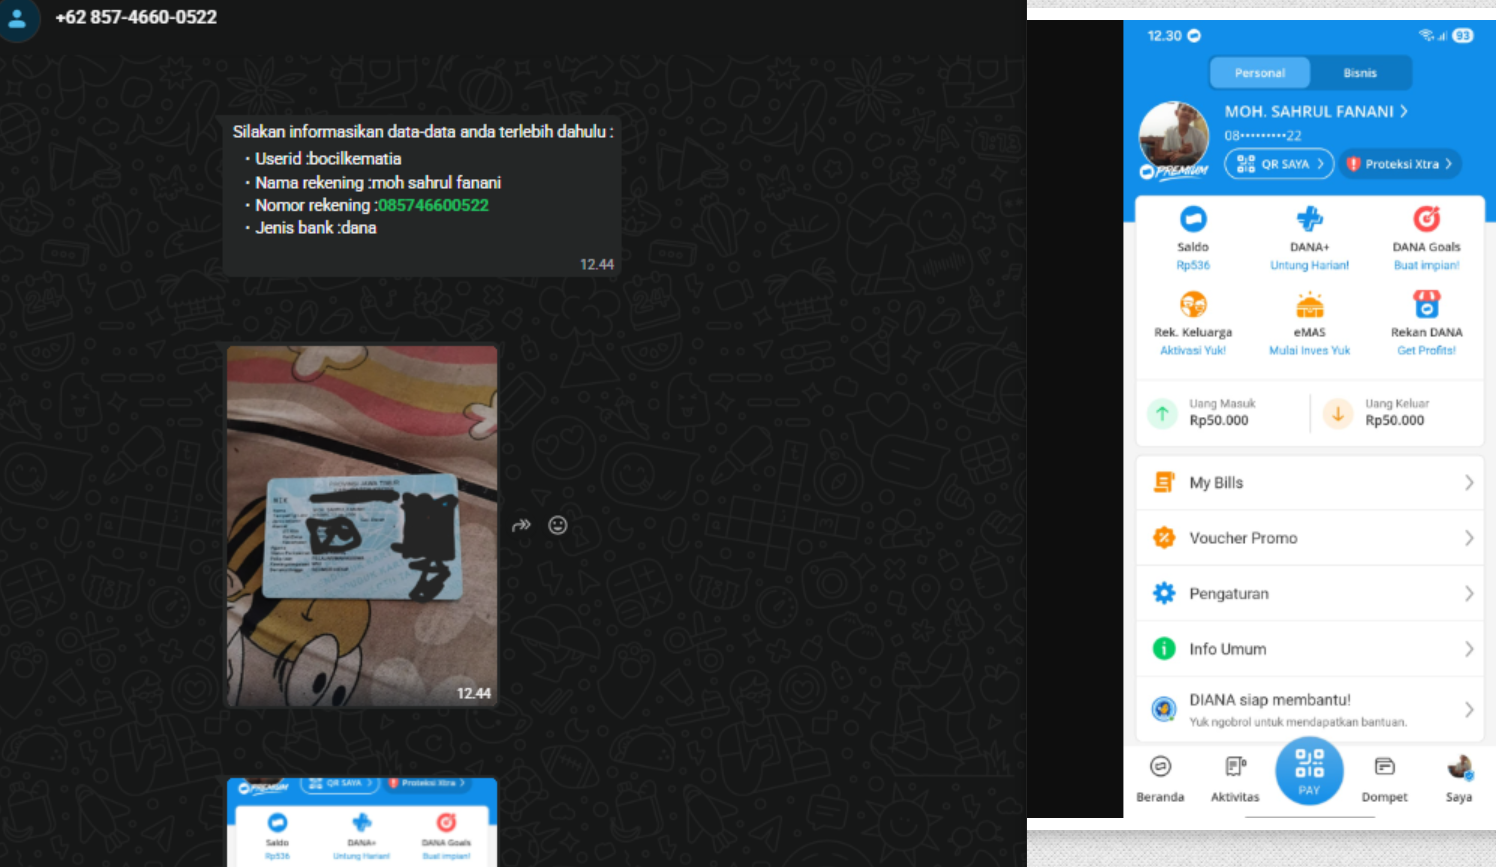Screen dimensions: 1496x867
Task: Switch to the Bisnis tab
Action: (1360, 73)
